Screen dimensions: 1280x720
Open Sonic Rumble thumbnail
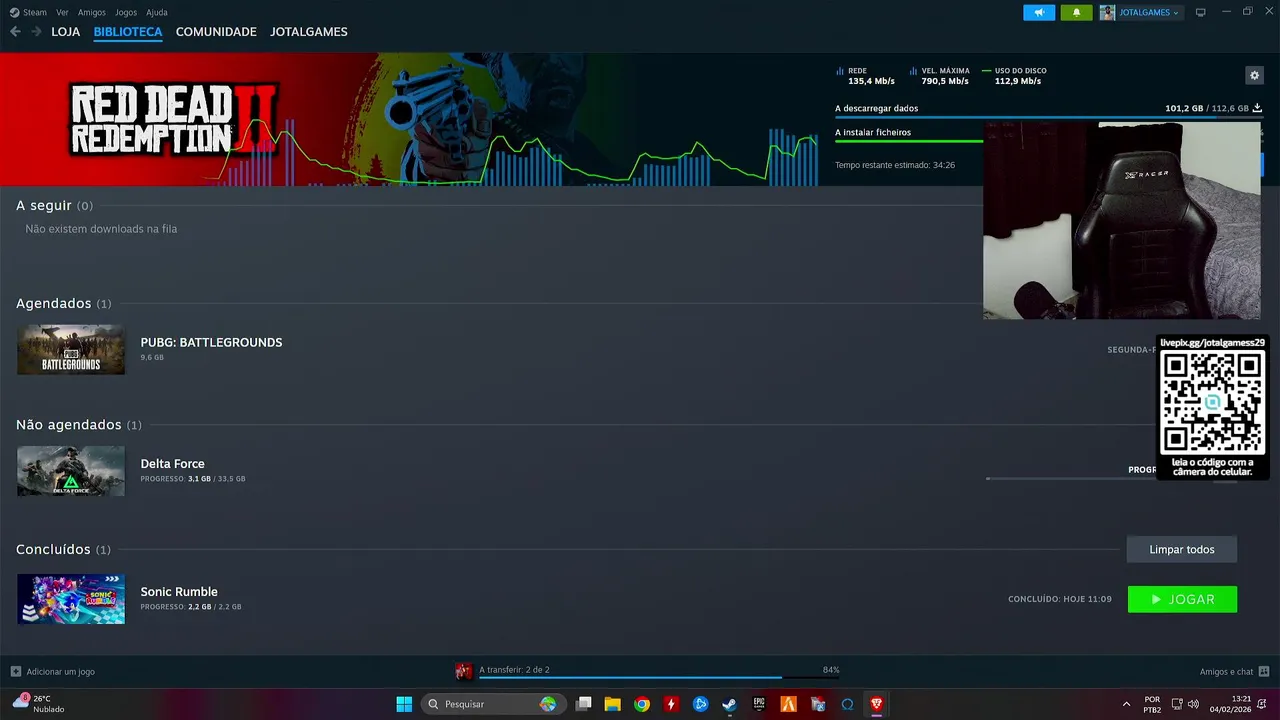pyautogui.click(x=71, y=599)
